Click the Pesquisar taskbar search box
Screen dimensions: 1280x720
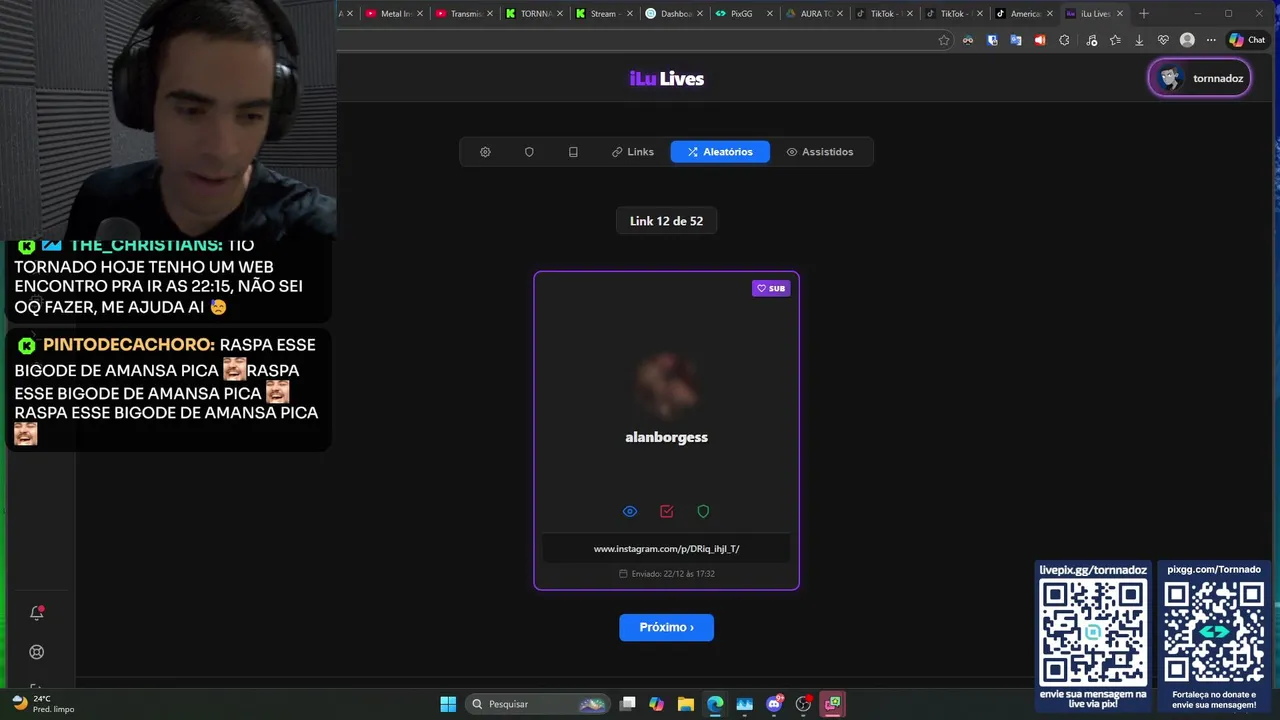coord(539,704)
